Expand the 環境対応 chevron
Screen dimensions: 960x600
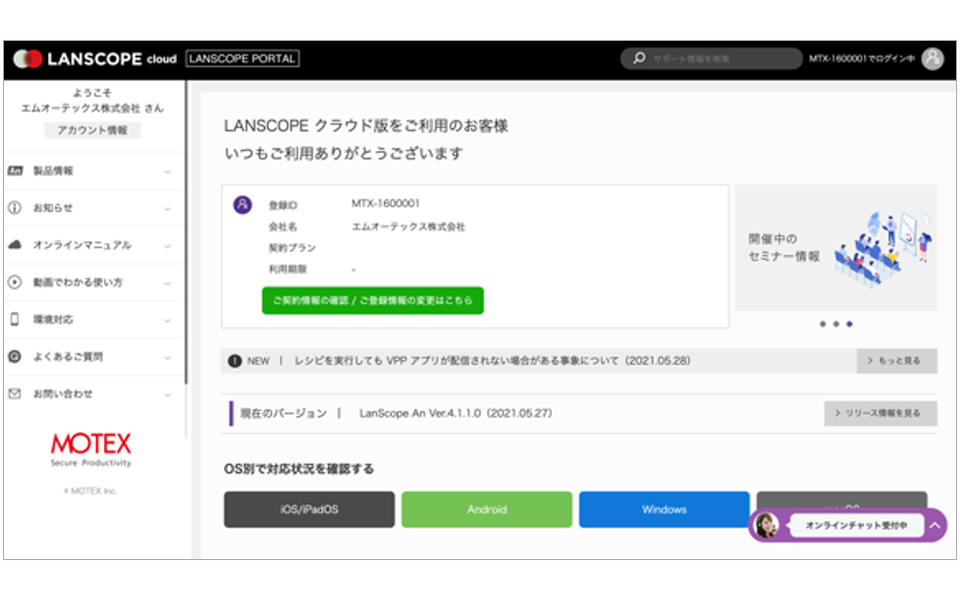tap(167, 320)
